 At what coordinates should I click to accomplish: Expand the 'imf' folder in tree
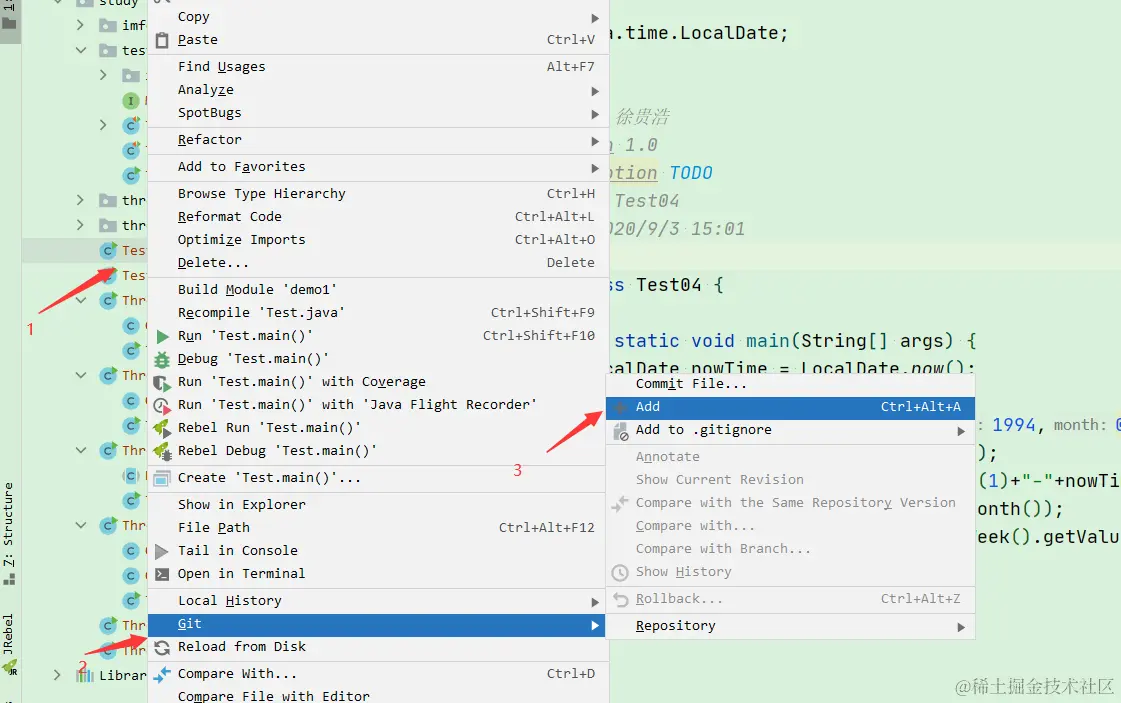coord(80,25)
